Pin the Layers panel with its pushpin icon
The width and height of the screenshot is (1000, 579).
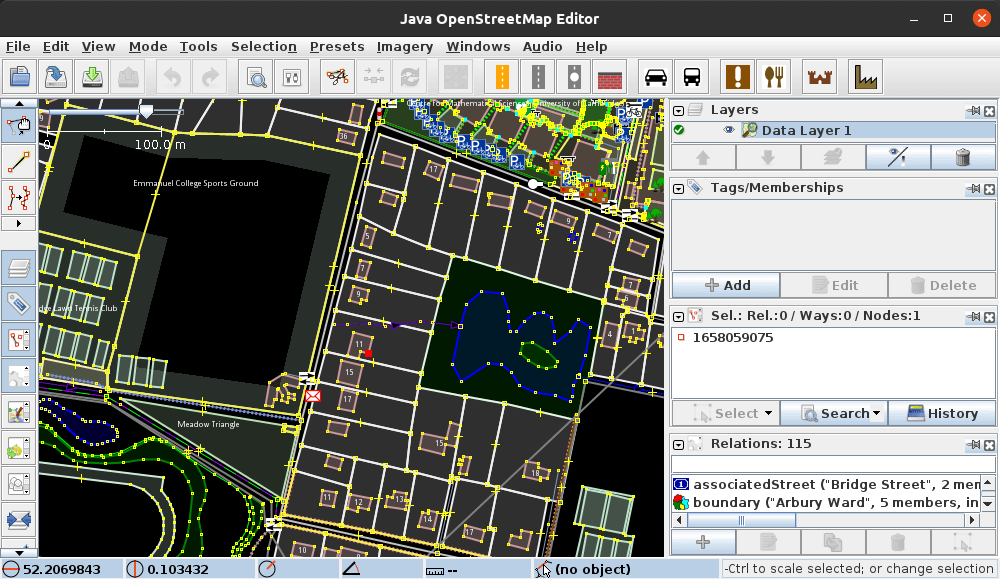point(973,111)
